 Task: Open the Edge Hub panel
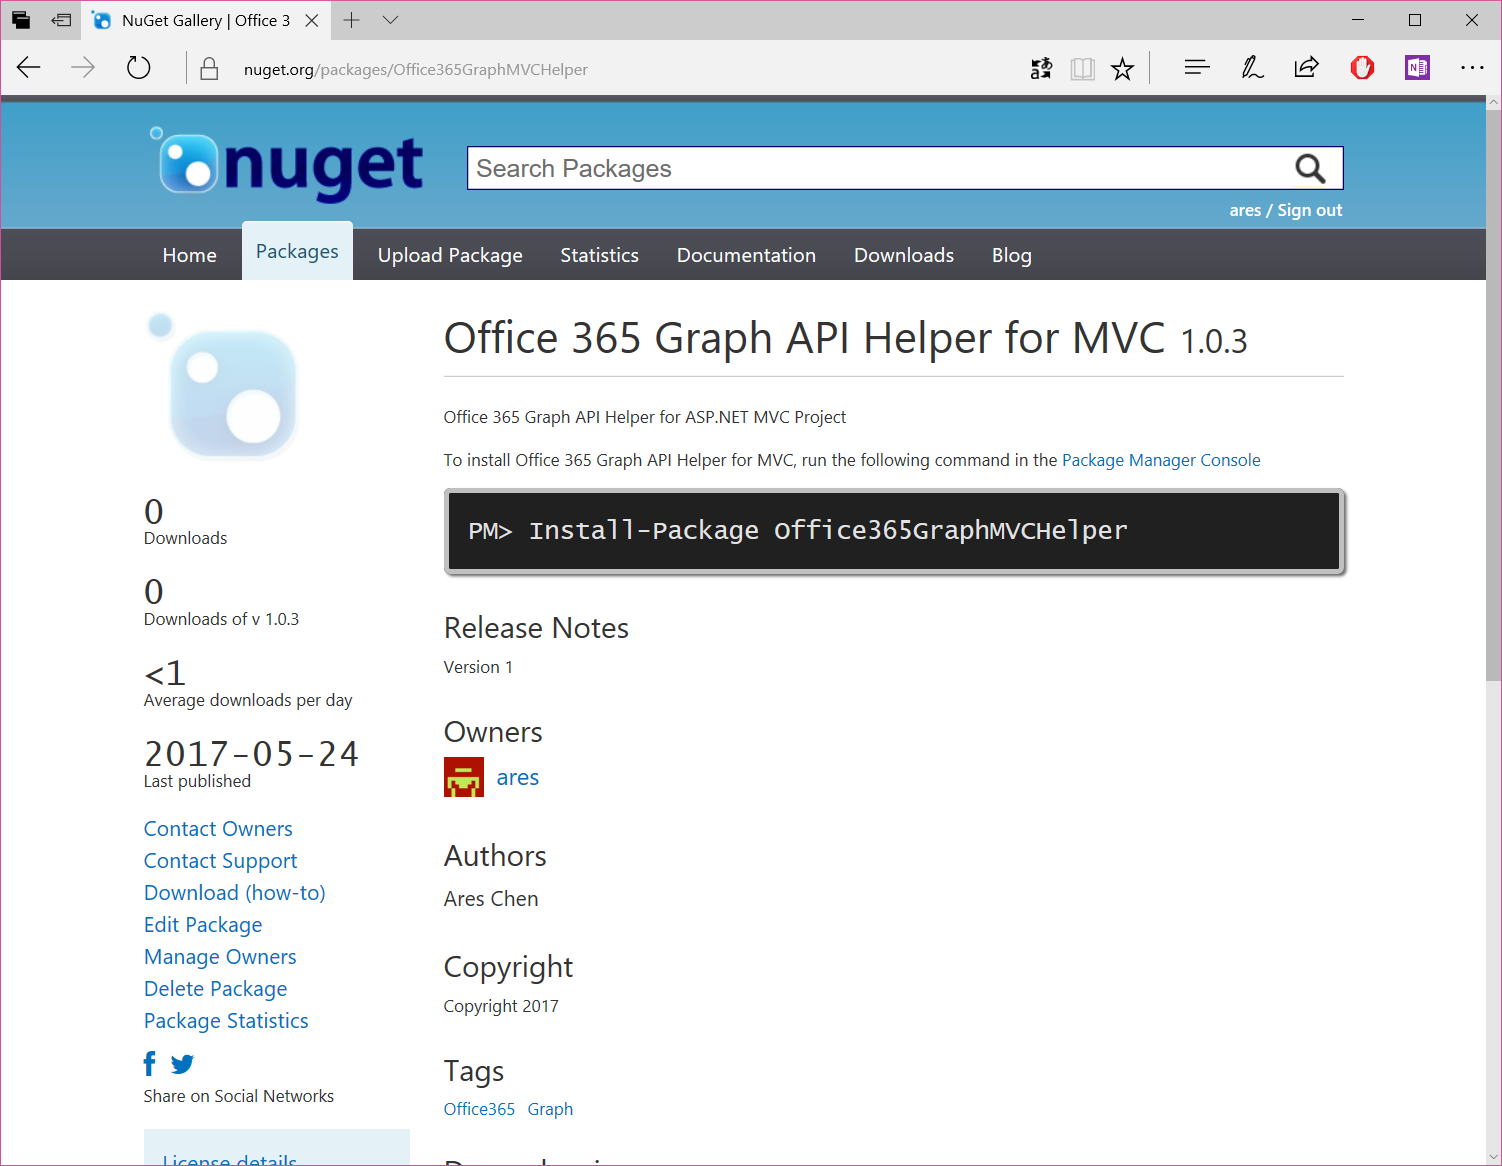1196,68
